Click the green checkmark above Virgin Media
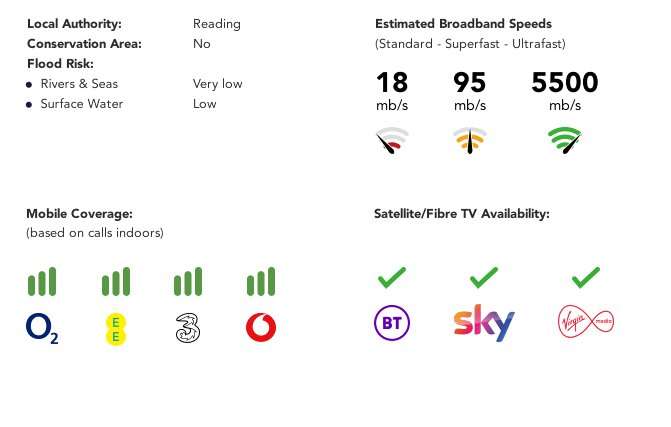Image resolution: width=671 pixels, height=427 pixels. [x=586, y=277]
